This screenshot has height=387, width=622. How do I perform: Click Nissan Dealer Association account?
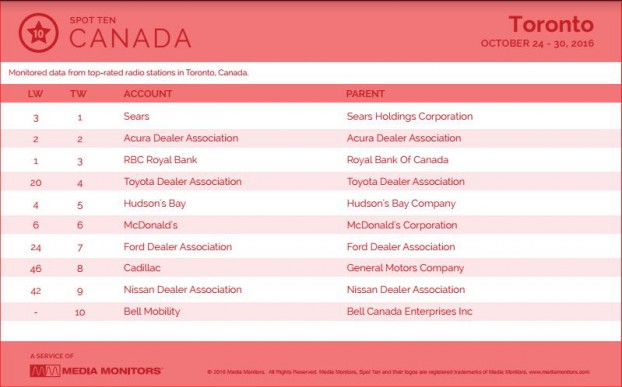click(x=182, y=289)
